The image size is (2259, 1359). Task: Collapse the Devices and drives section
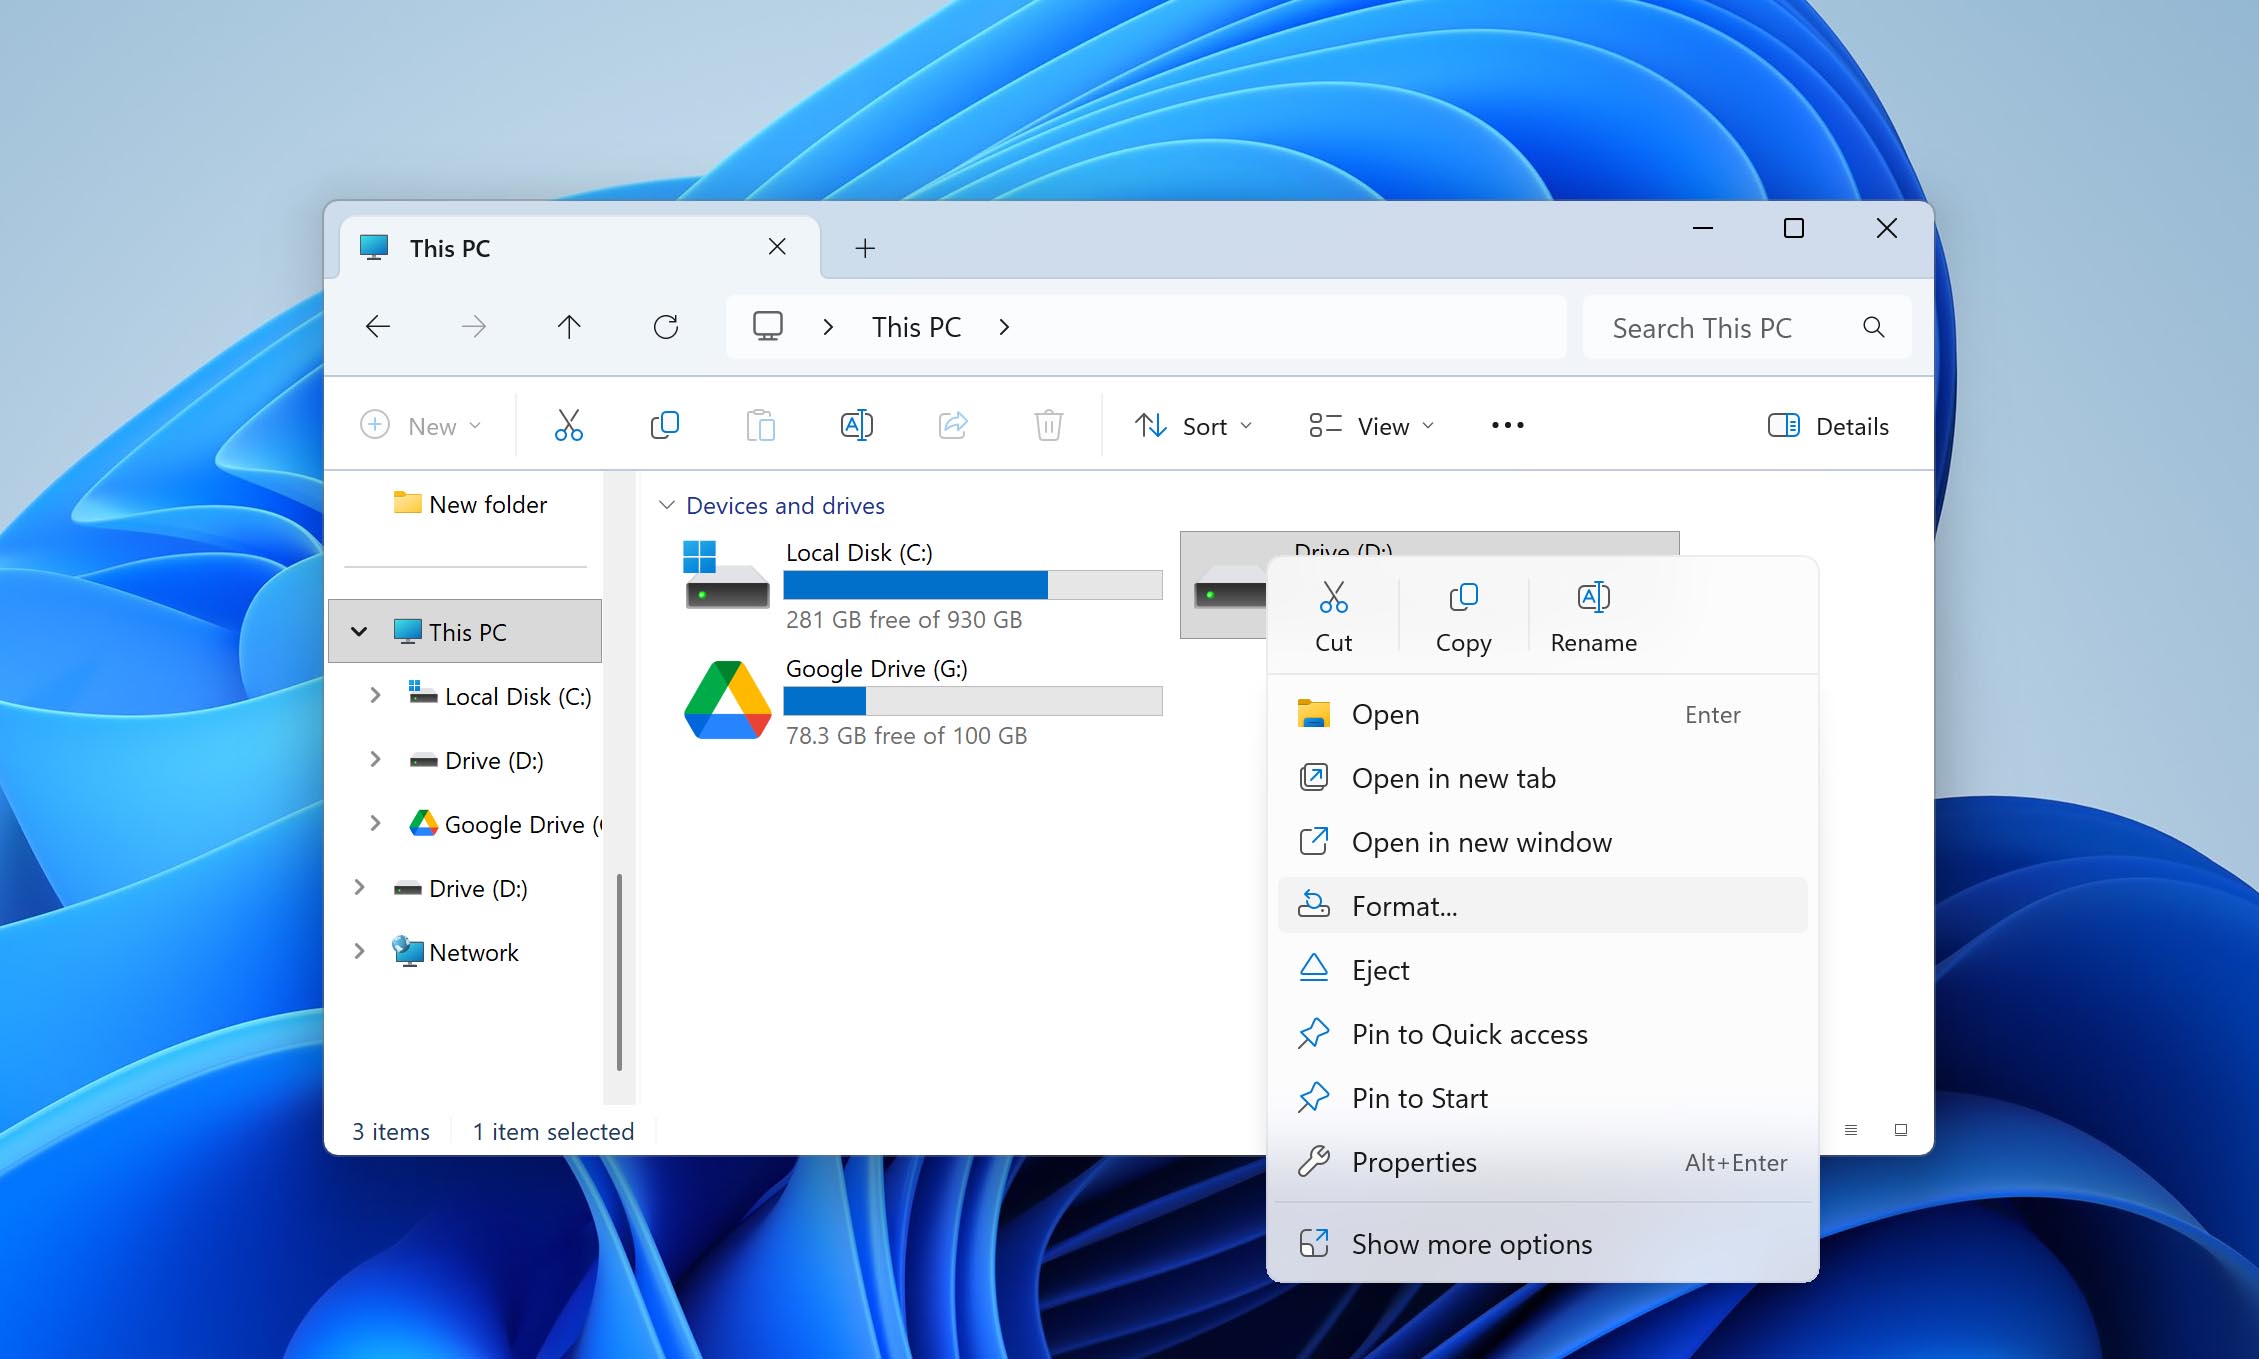(667, 505)
